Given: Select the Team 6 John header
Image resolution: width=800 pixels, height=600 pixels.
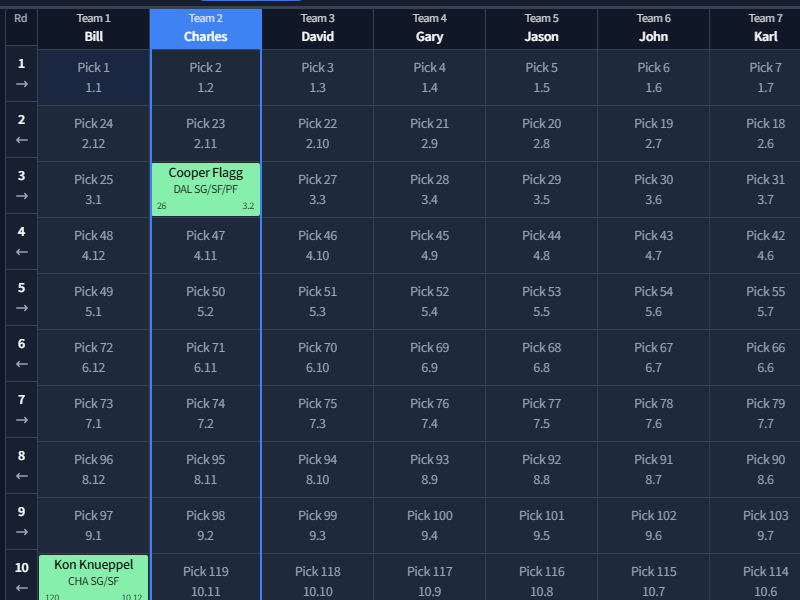Looking at the screenshot, I should coord(654,29).
